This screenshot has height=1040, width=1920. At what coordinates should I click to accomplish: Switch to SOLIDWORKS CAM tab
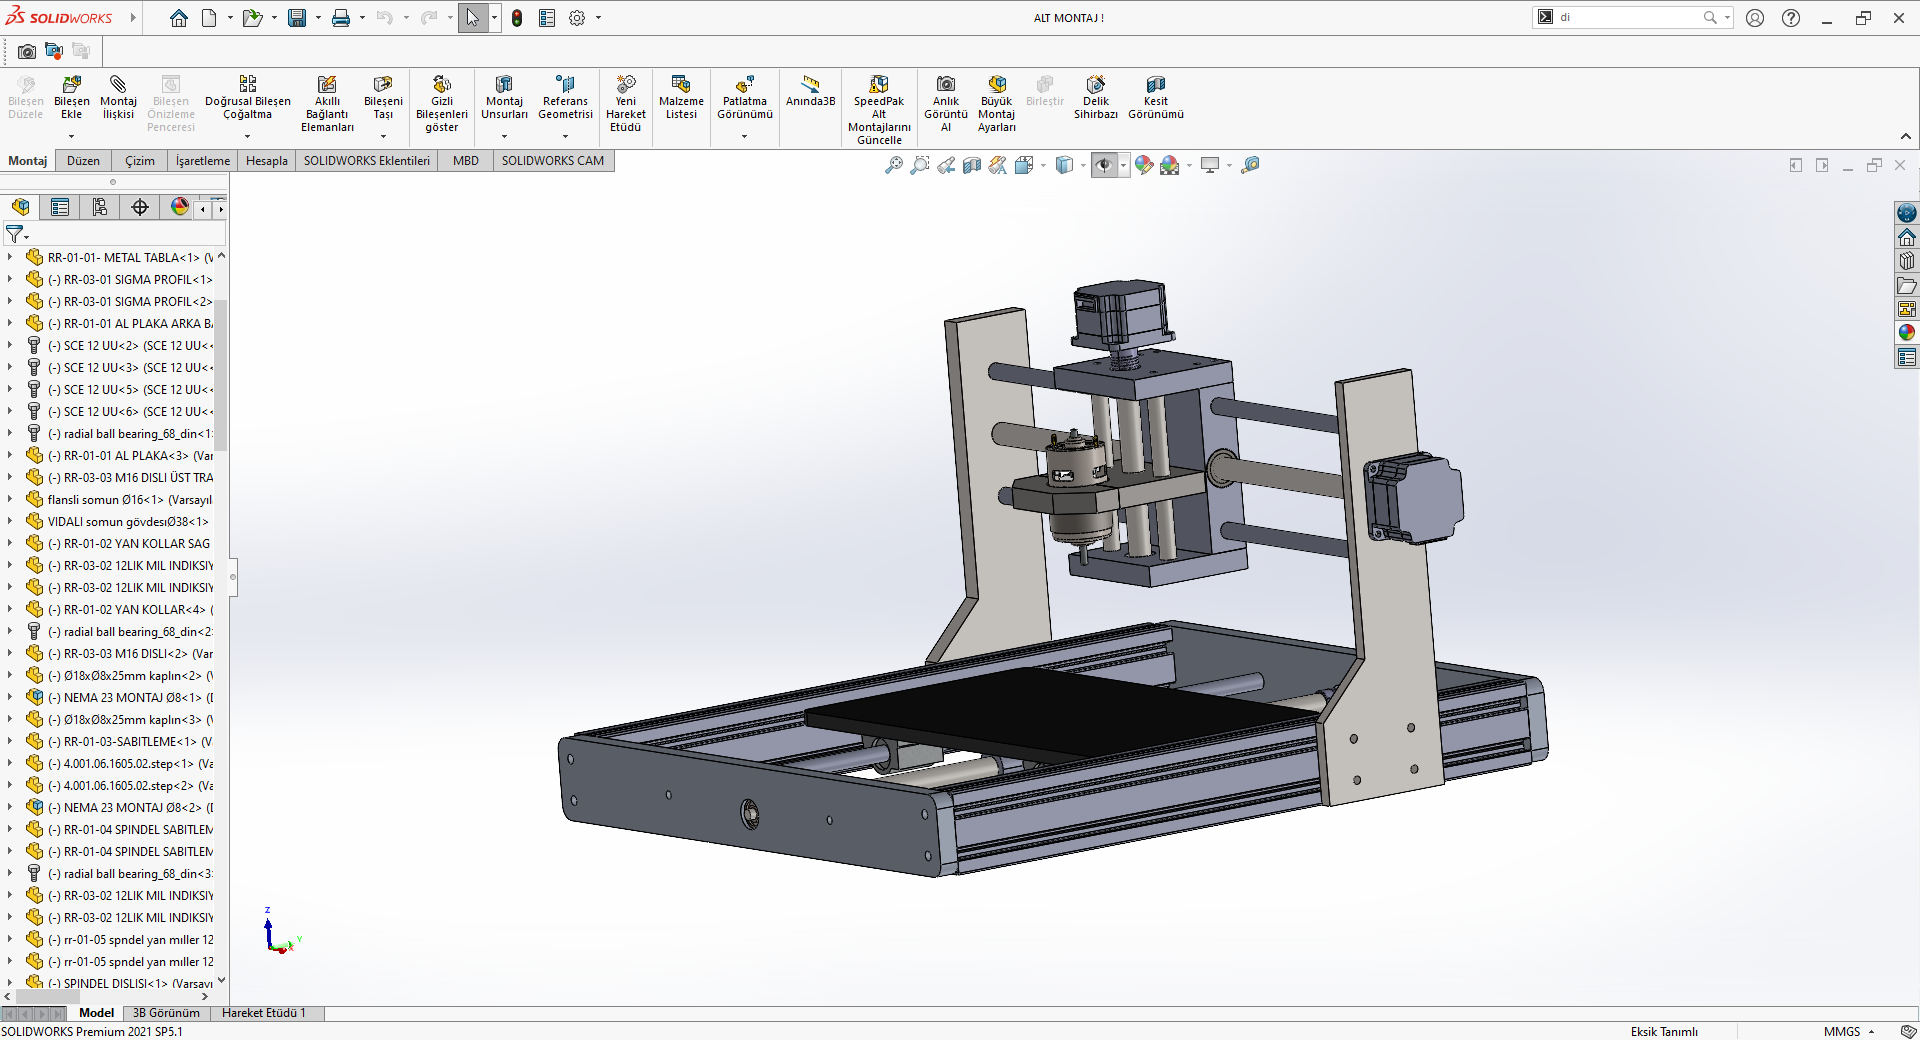point(553,161)
